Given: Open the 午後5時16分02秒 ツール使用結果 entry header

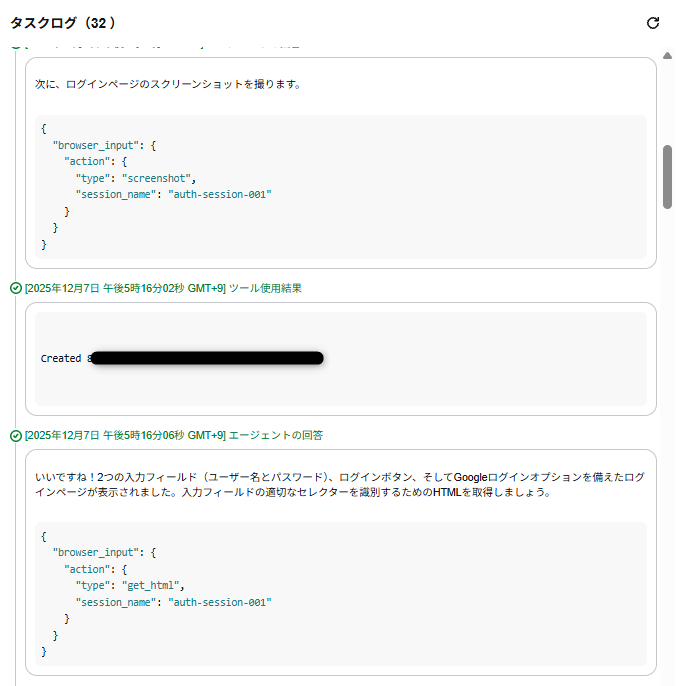Looking at the screenshot, I should (163, 288).
